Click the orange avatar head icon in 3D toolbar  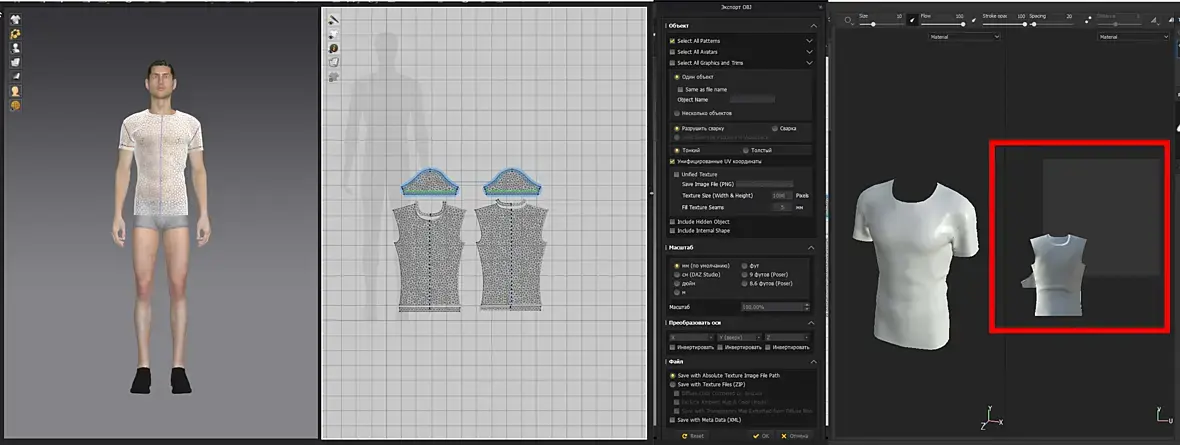click(x=15, y=90)
